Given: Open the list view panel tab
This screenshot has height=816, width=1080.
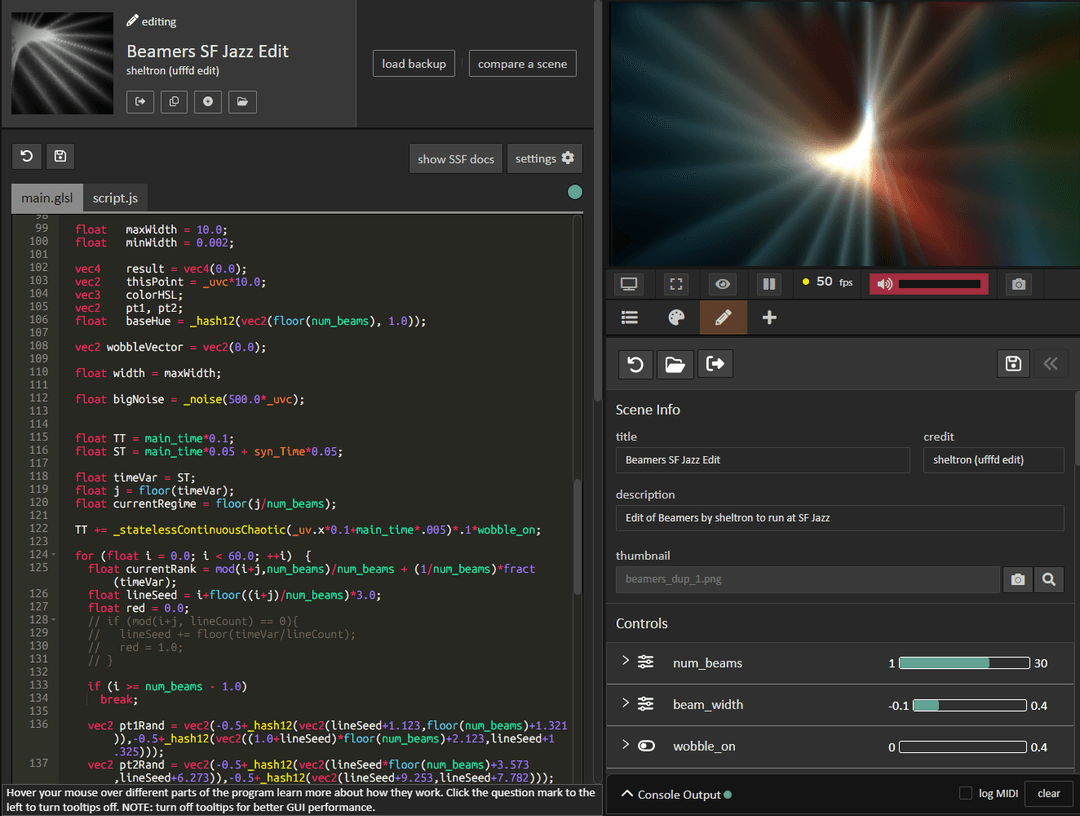Looking at the screenshot, I should click(x=630, y=317).
